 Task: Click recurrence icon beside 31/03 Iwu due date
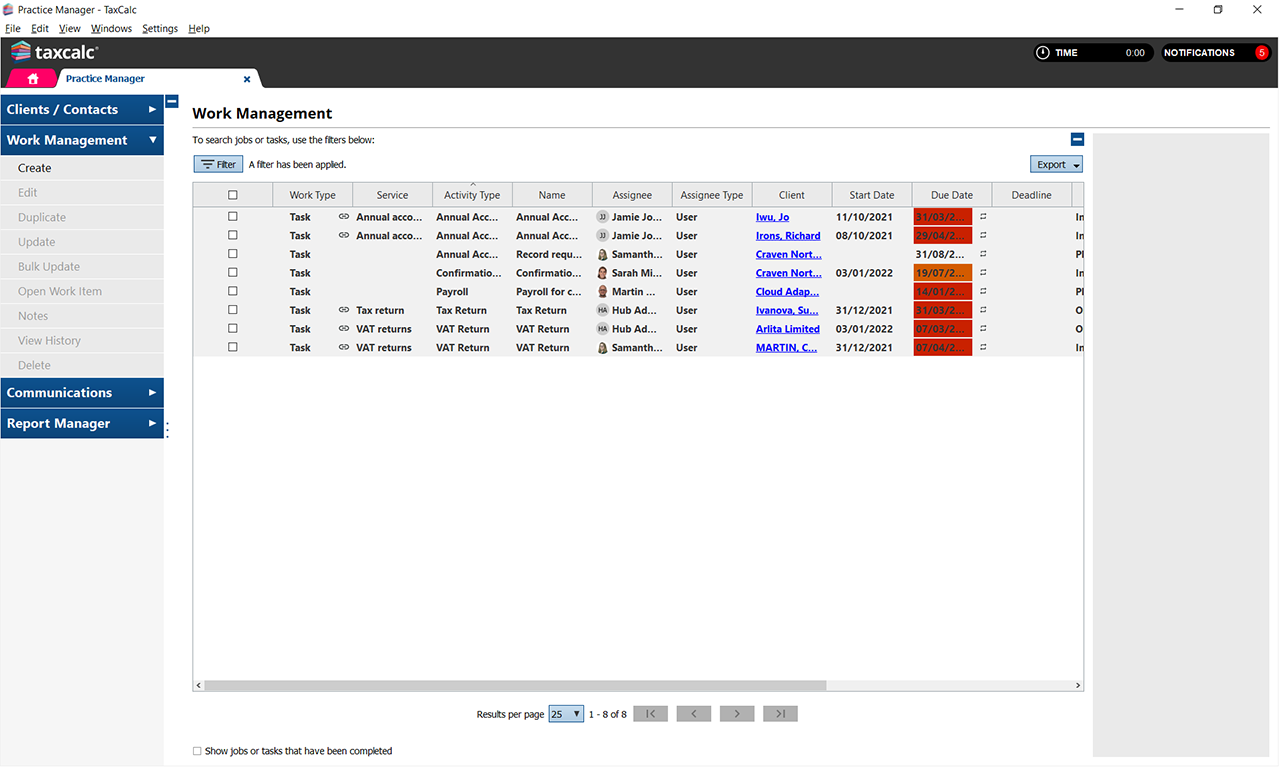(983, 217)
